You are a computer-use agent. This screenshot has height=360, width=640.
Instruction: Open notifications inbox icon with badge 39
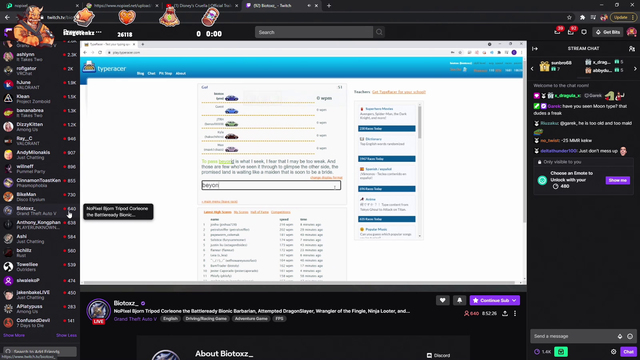558,32
